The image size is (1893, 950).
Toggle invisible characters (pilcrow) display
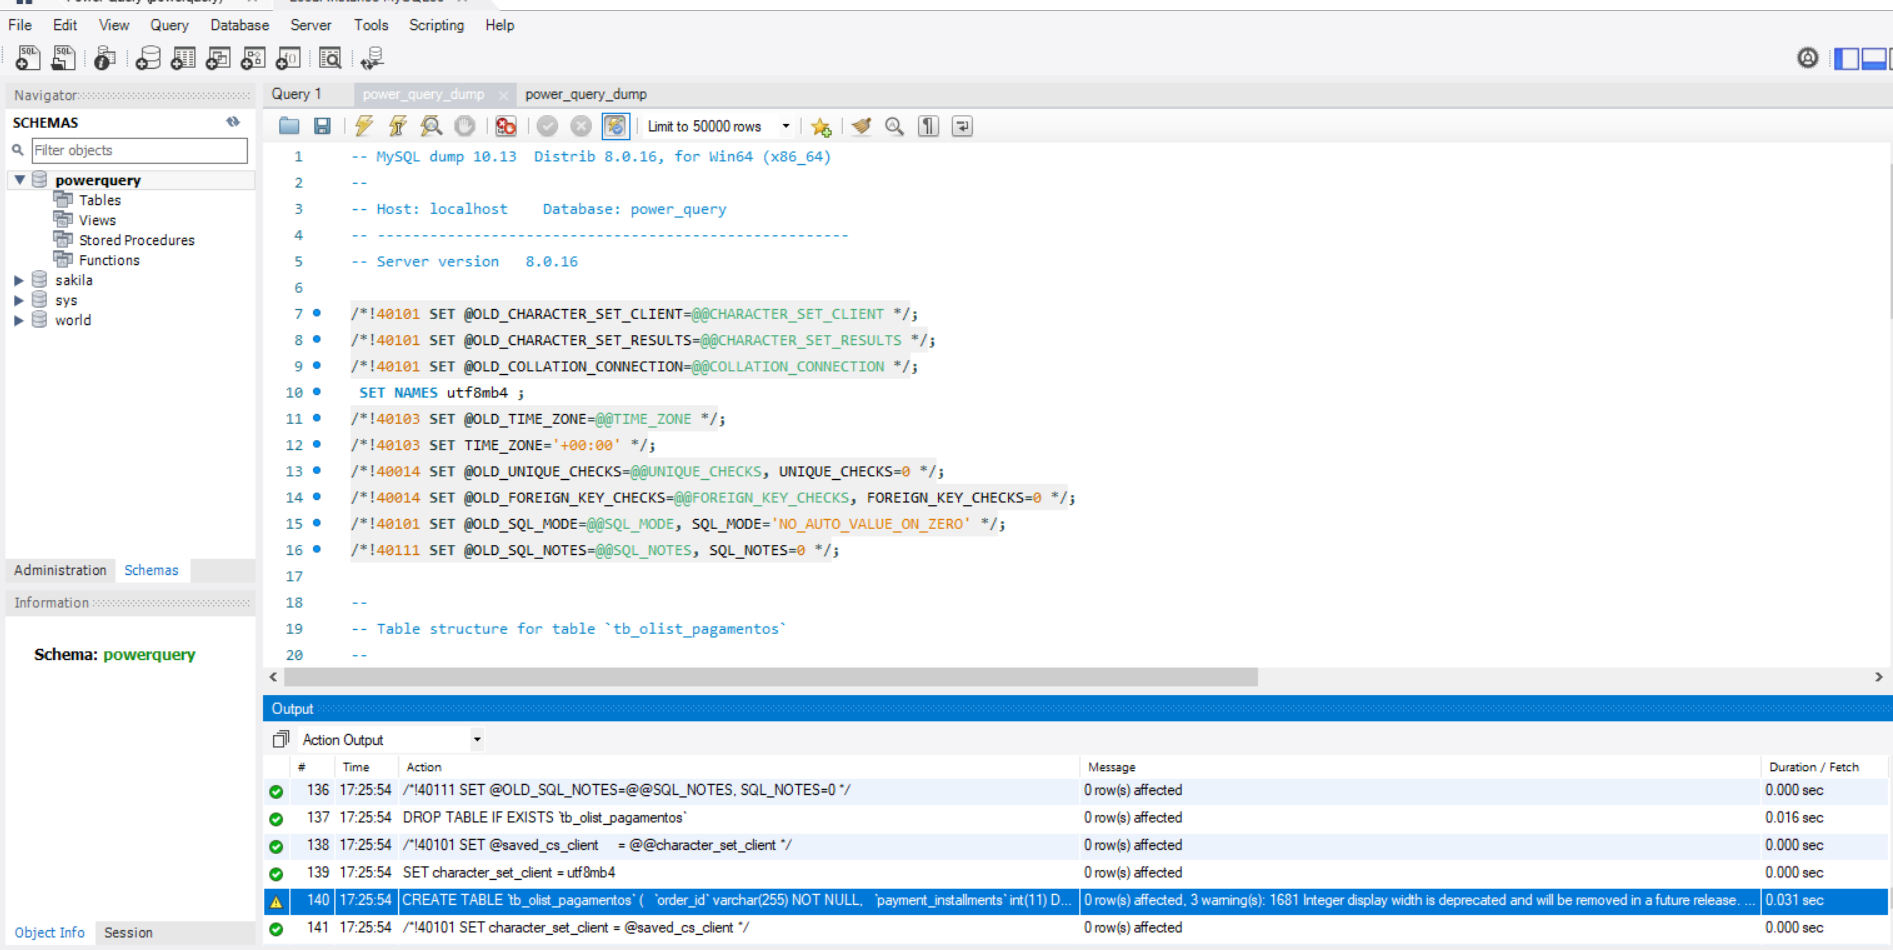point(929,126)
